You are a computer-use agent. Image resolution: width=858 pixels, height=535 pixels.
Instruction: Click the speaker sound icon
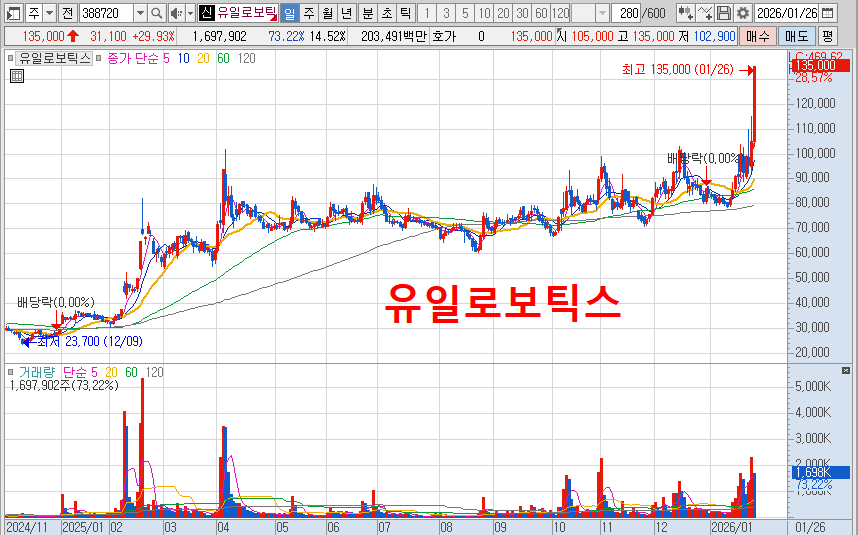coord(176,13)
